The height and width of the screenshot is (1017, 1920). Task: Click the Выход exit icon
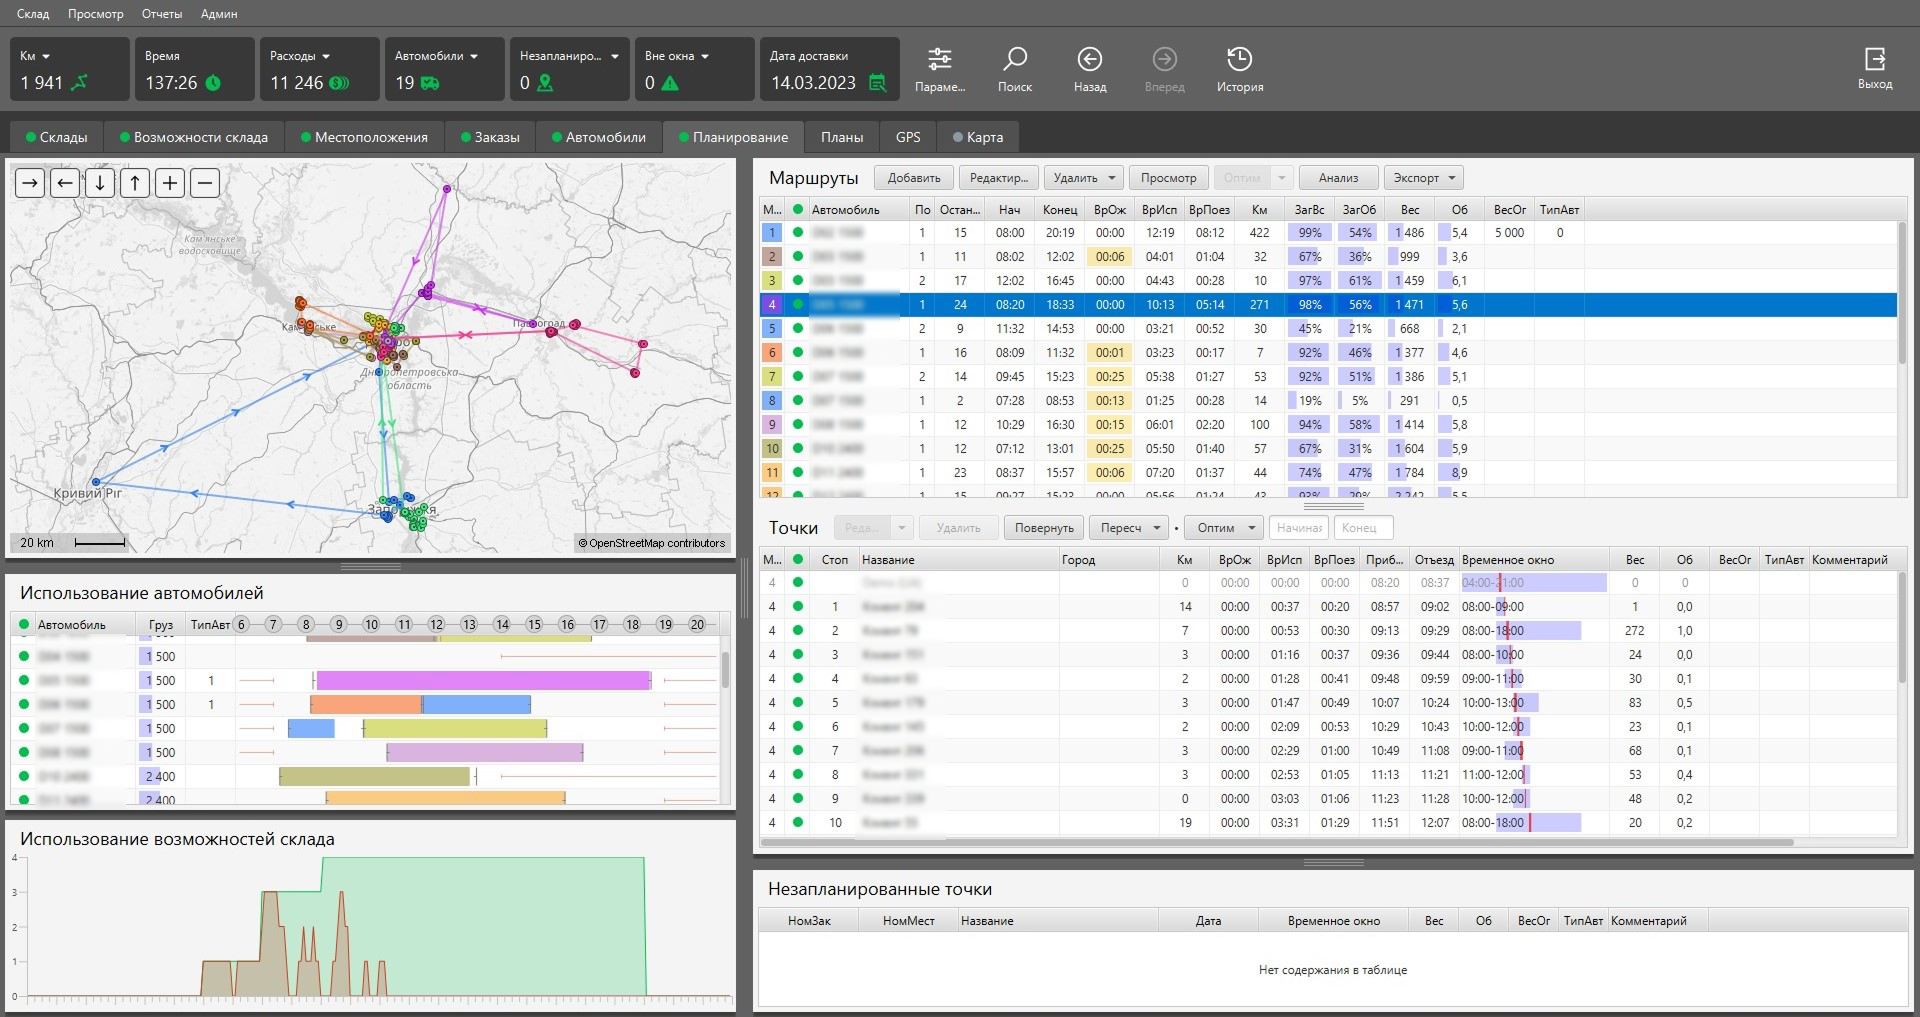point(1874,60)
